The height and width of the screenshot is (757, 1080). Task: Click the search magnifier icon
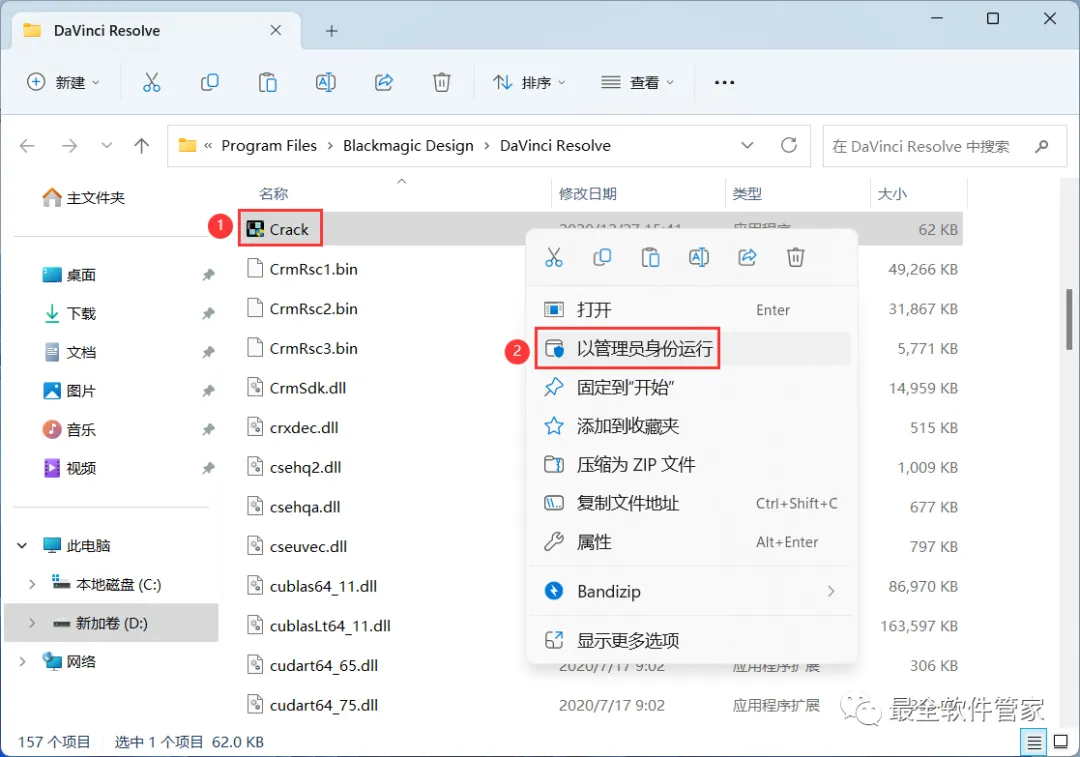(x=1041, y=146)
